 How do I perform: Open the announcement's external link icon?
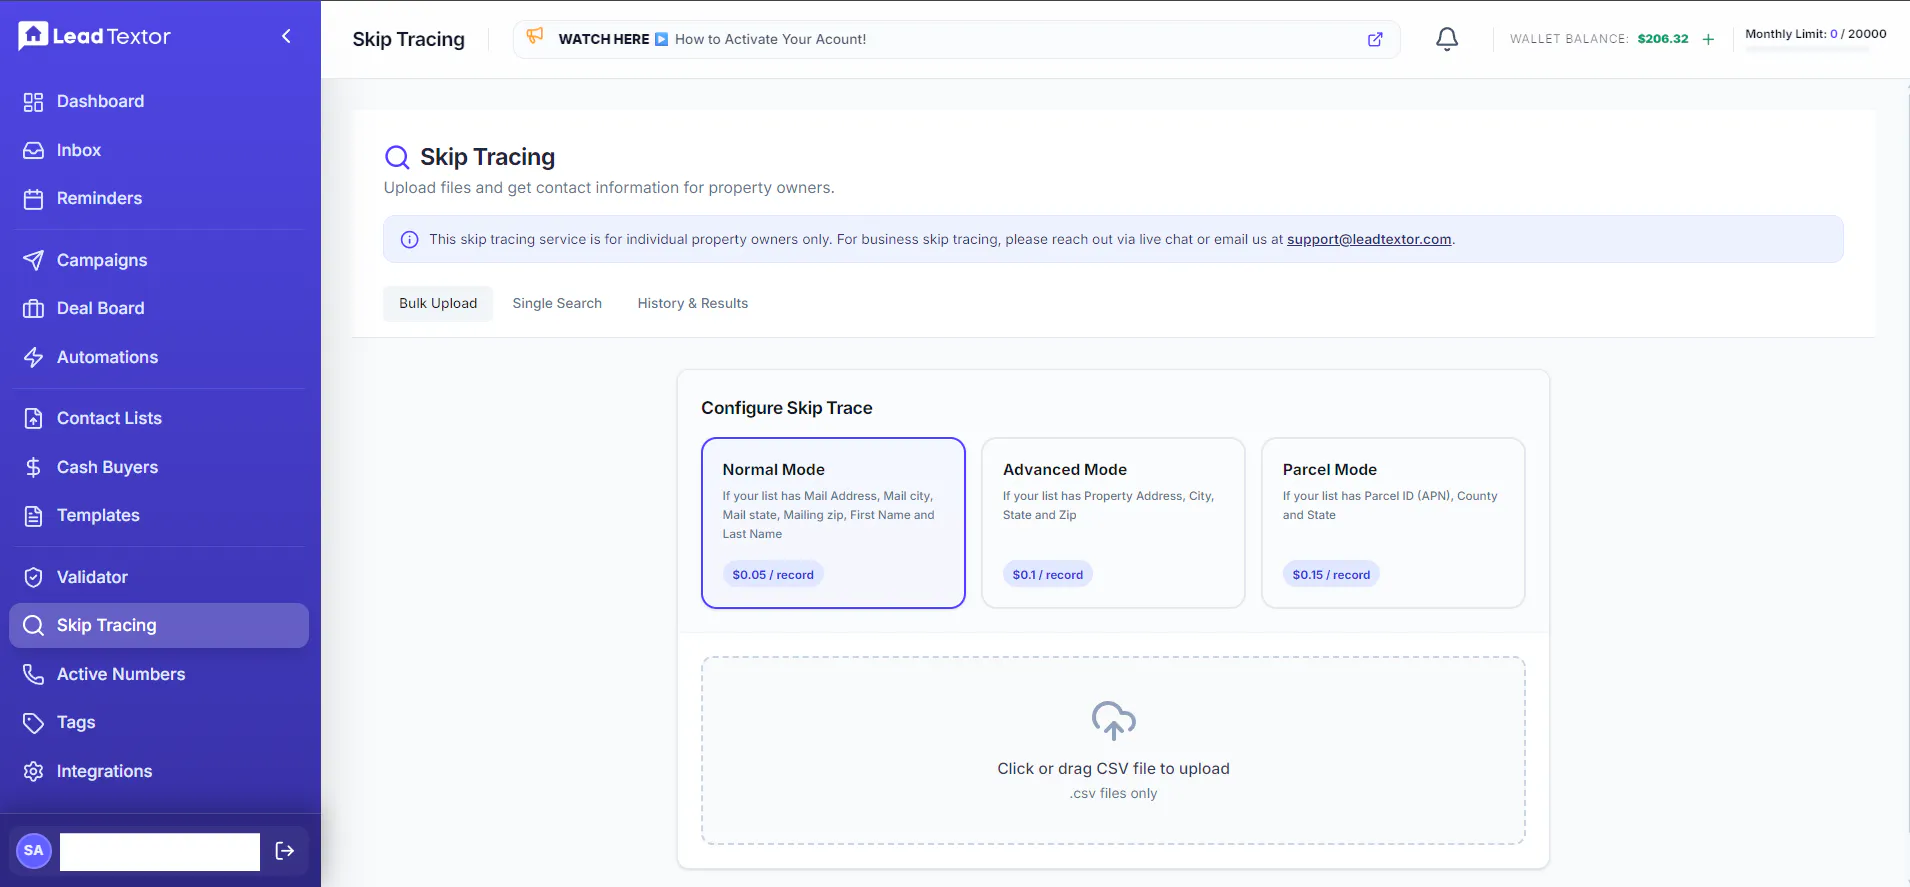coord(1375,39)
